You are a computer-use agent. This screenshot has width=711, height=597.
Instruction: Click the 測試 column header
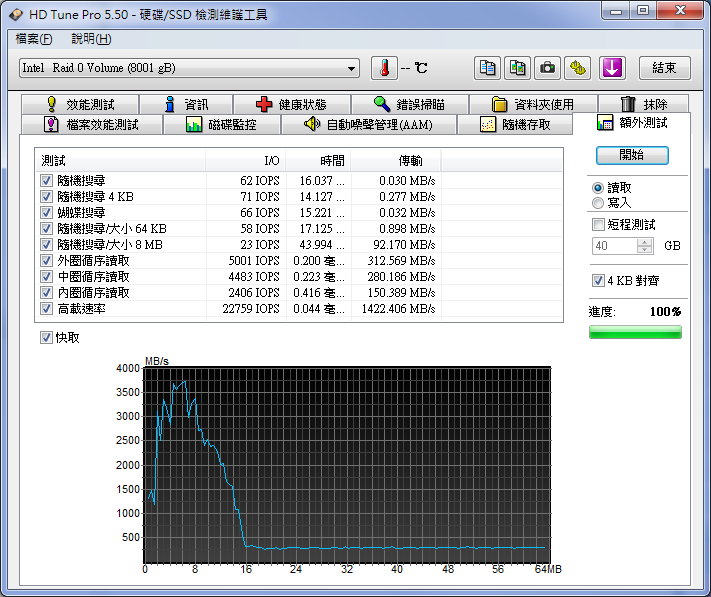point(121,160)
